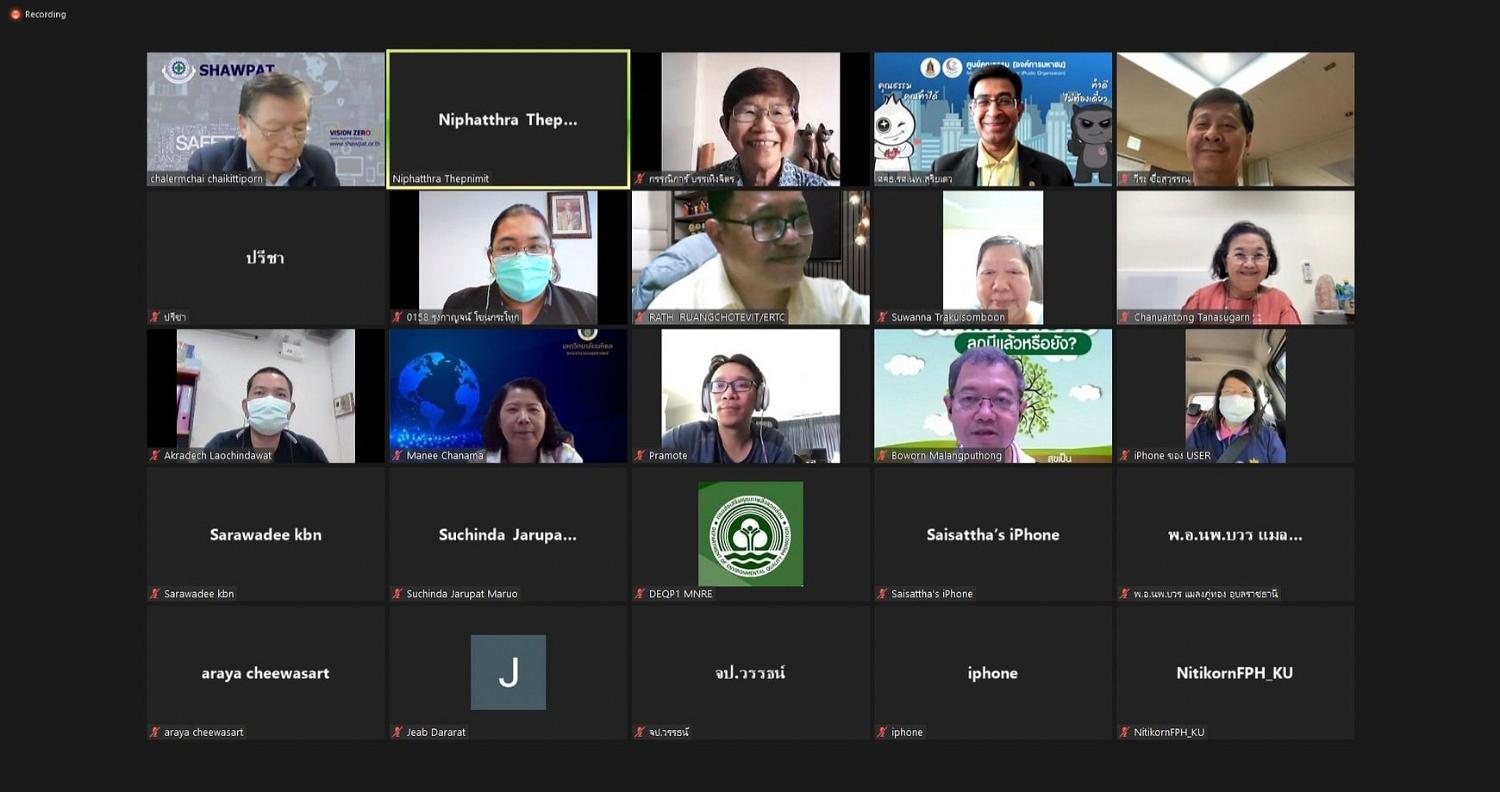Image resolution: width=1500 pixels, height=792 pixels.
Task: Click muted mic icon beside Saisattha's iPhone label
Action: coord(882,593)
